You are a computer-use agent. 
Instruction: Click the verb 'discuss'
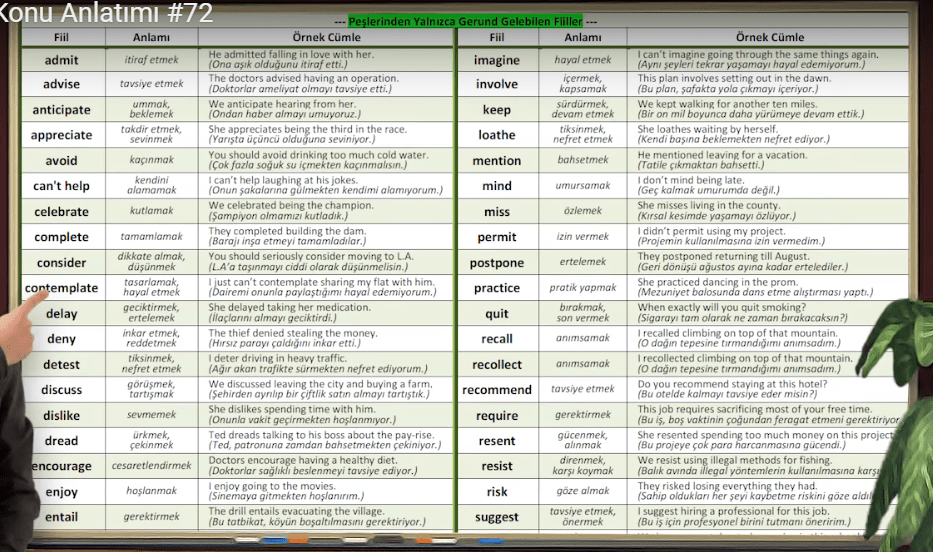pyautogui.click(x=61, y=390)
